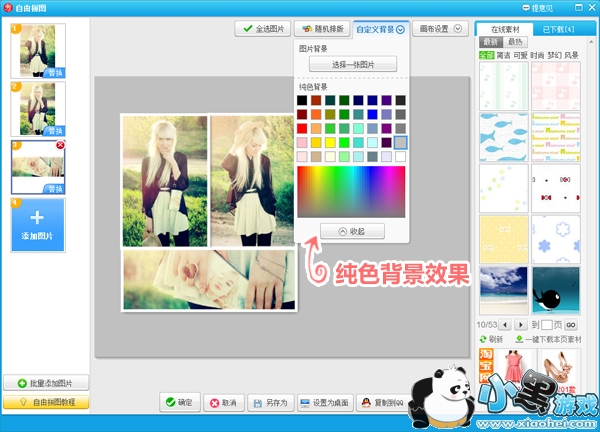The width and height of the screenshot is (600, 432).
Task: Click 批量添加图片 batch add button
Action: (x=46, y=383)
